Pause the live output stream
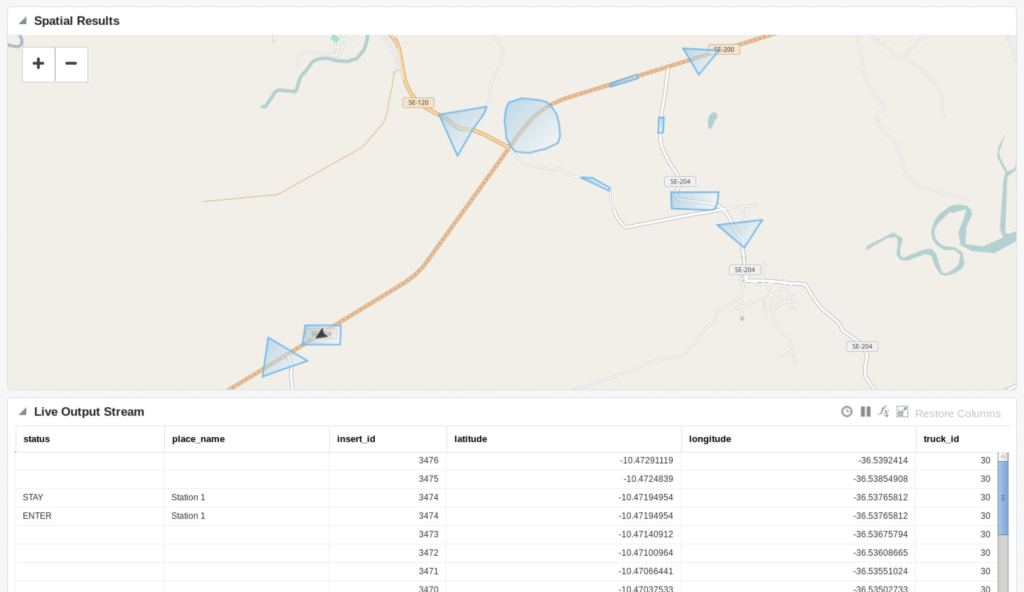 point(865,412)
